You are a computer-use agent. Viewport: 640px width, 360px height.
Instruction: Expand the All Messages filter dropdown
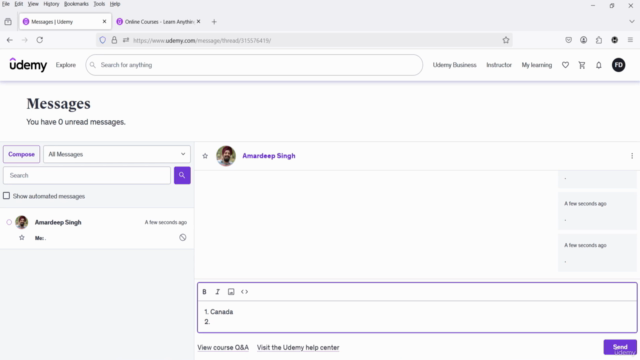[117, 154]
